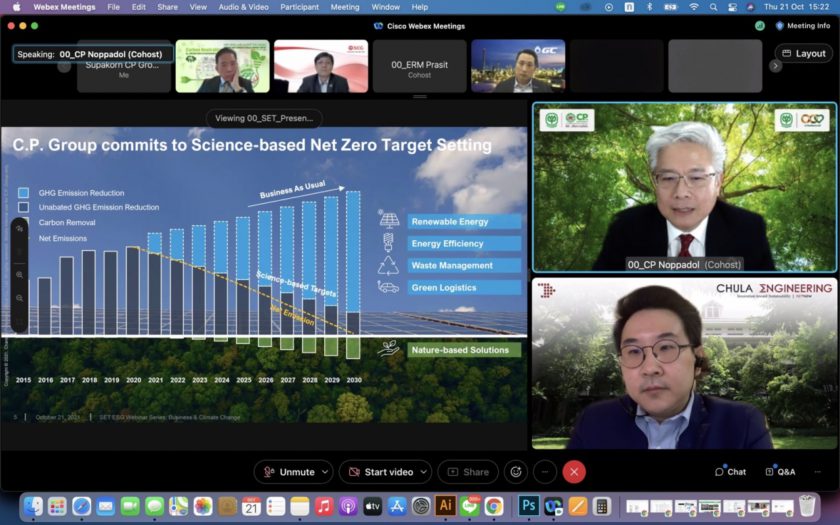Screen dimensions: 840x525
Task: Click the more options ellipsis in control bar
Action: (545, 472)
